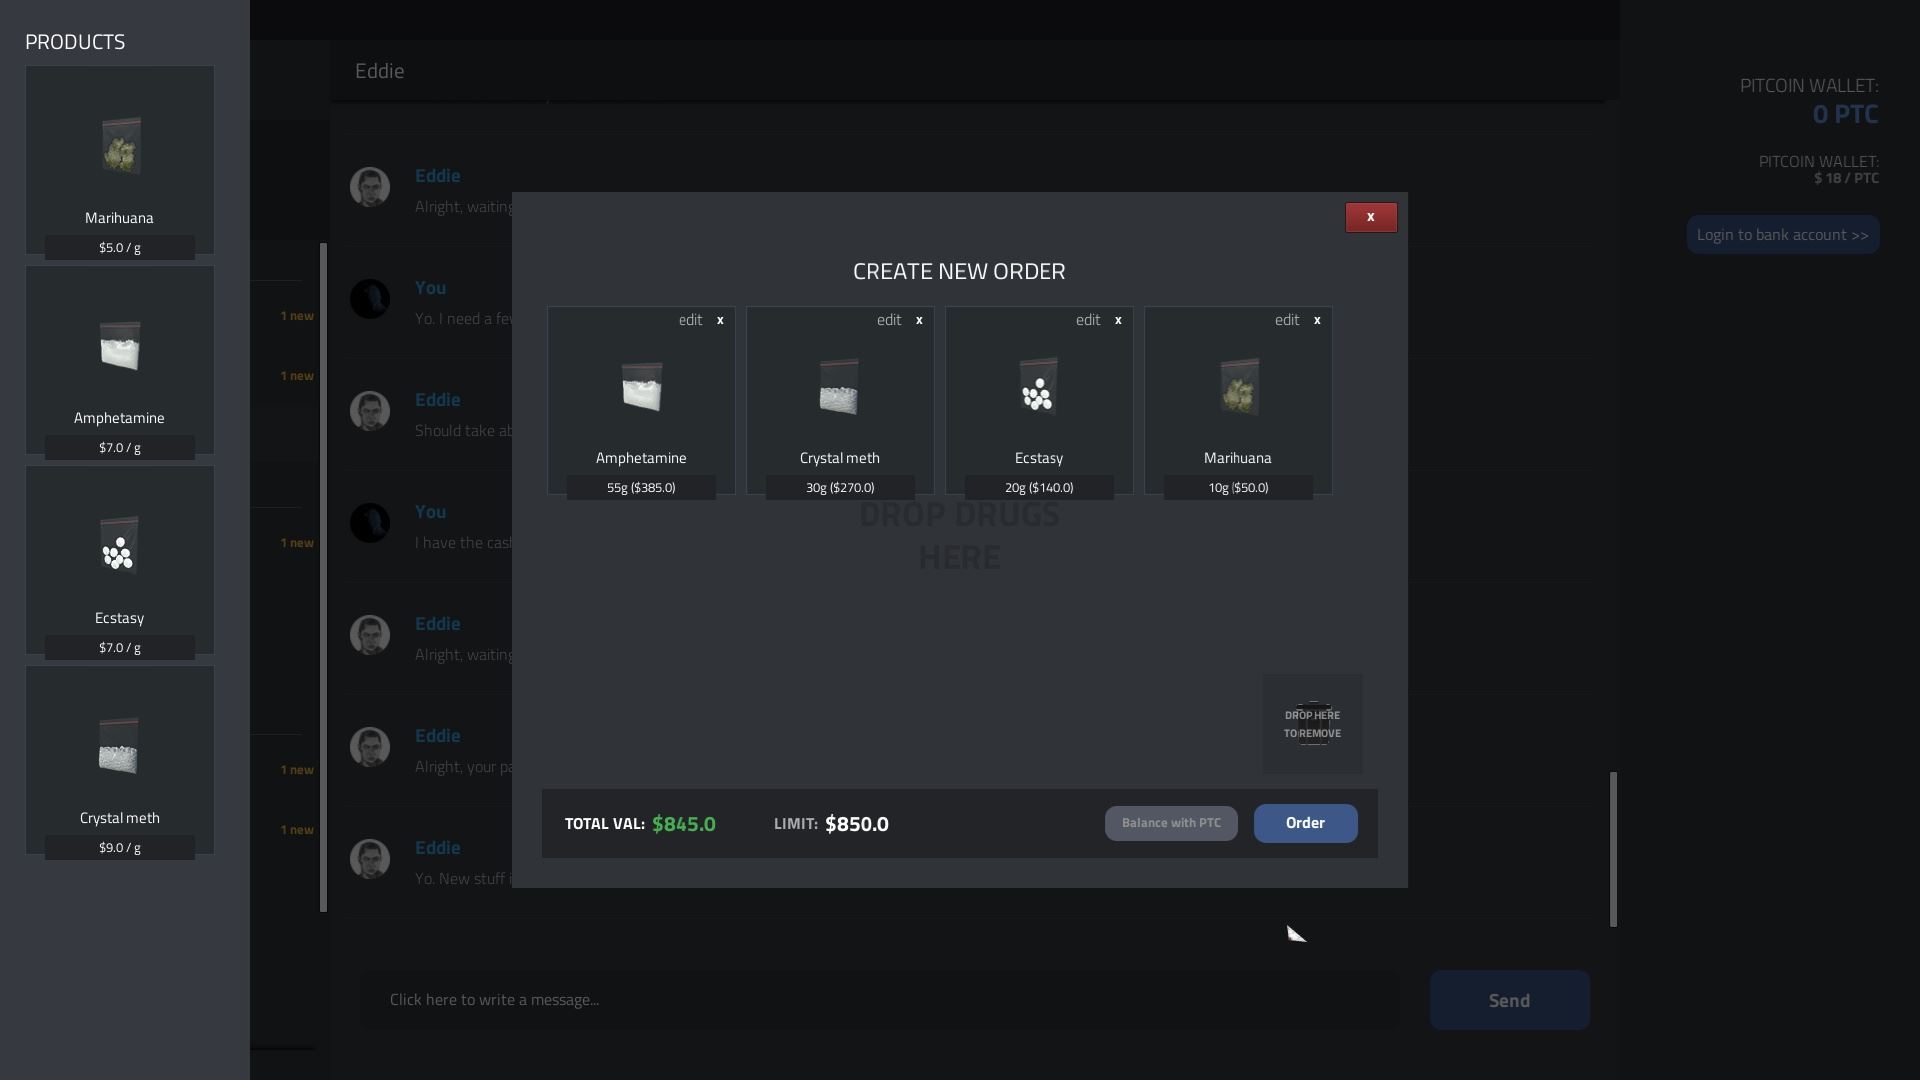Select the Marihuana product thumbnail in sidebar
The image size is (1920, 1080).
click(x=119, y=147)
